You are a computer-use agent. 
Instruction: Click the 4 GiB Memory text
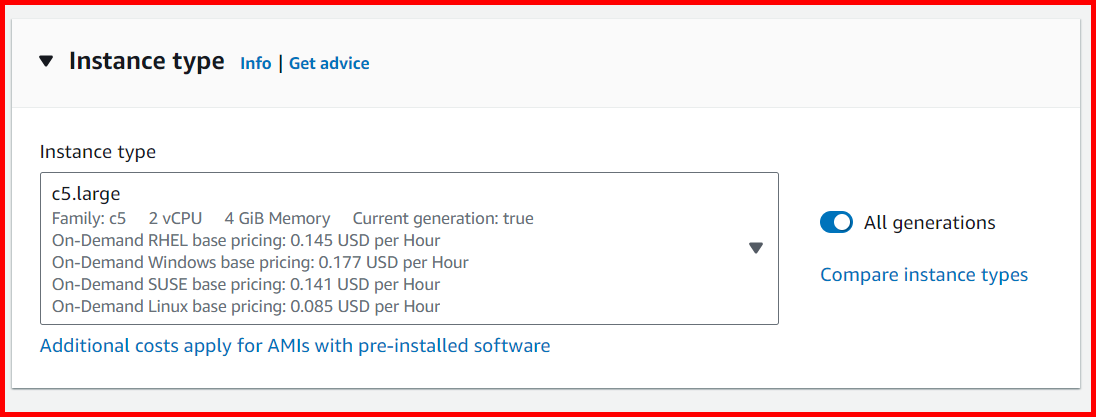tap(277, 218)
